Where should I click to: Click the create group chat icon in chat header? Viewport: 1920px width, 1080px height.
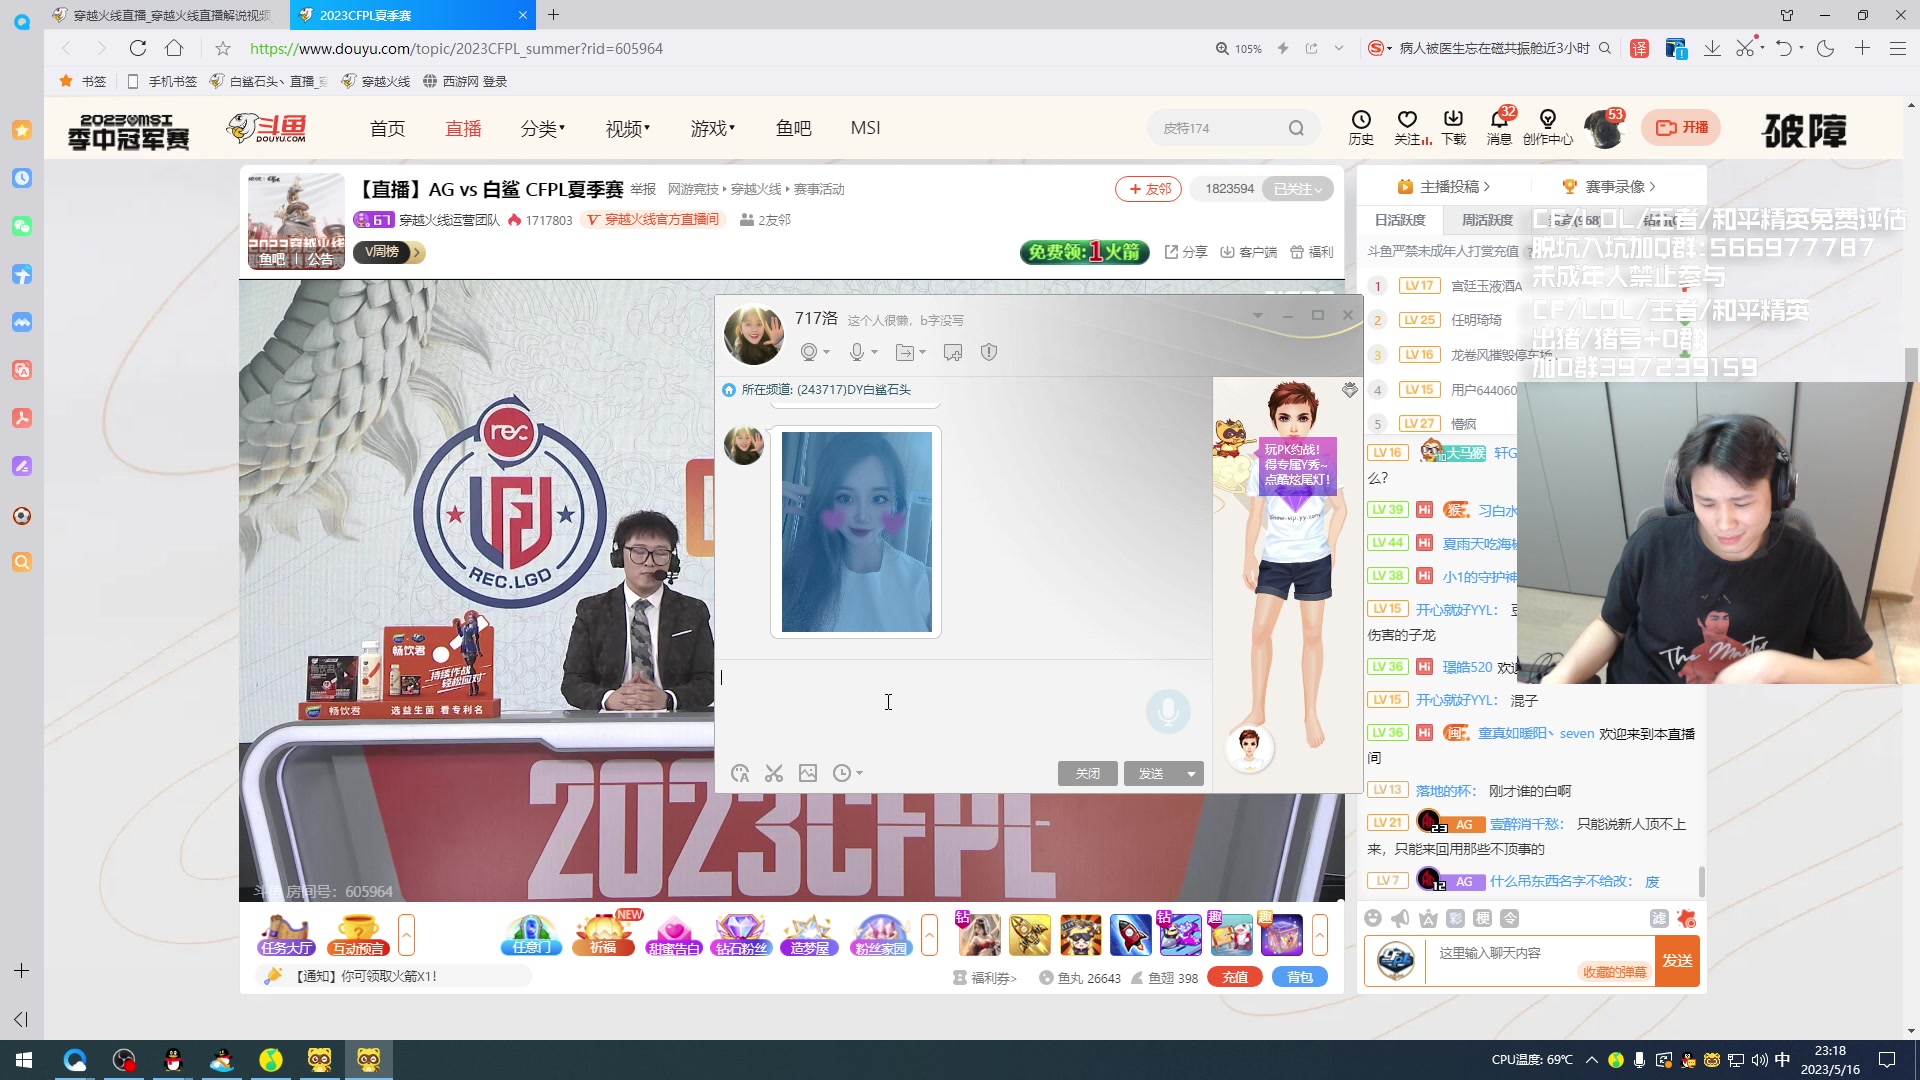(x=953, y=352)
